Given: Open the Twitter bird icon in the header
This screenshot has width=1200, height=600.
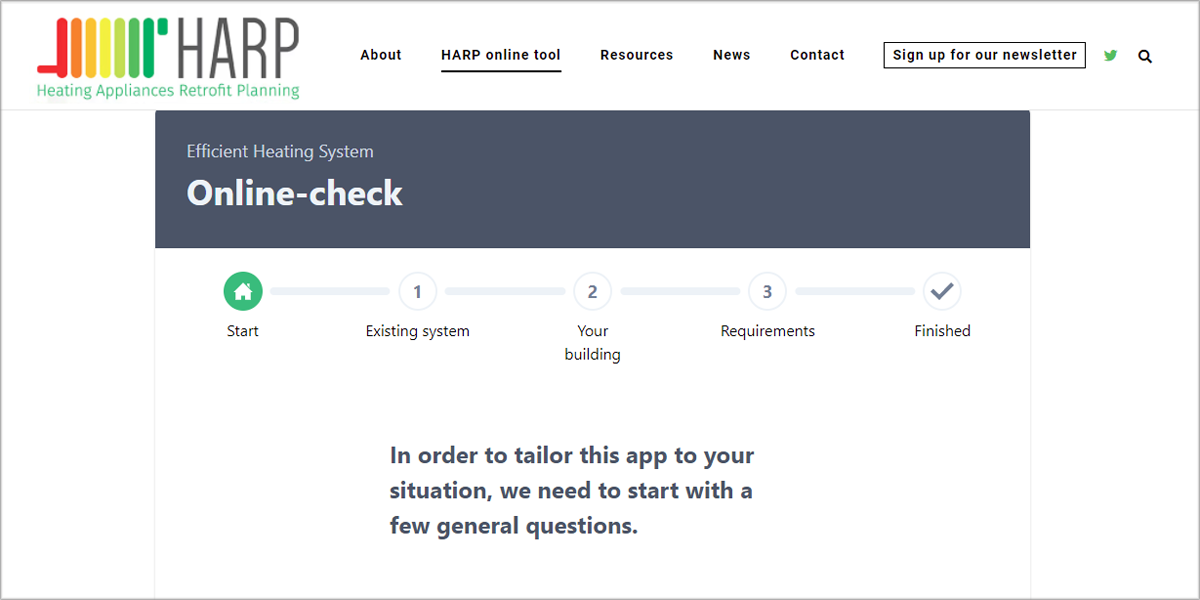Looking at the screenshot, I should click(1110, 56).
